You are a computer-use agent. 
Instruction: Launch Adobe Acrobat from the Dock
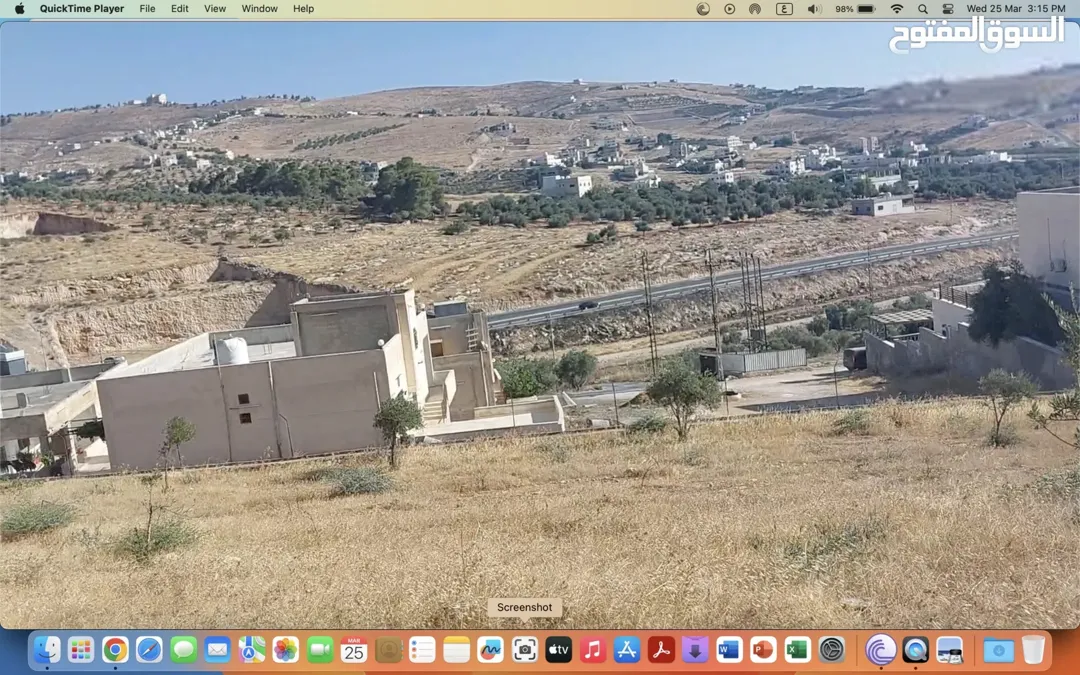661,650
